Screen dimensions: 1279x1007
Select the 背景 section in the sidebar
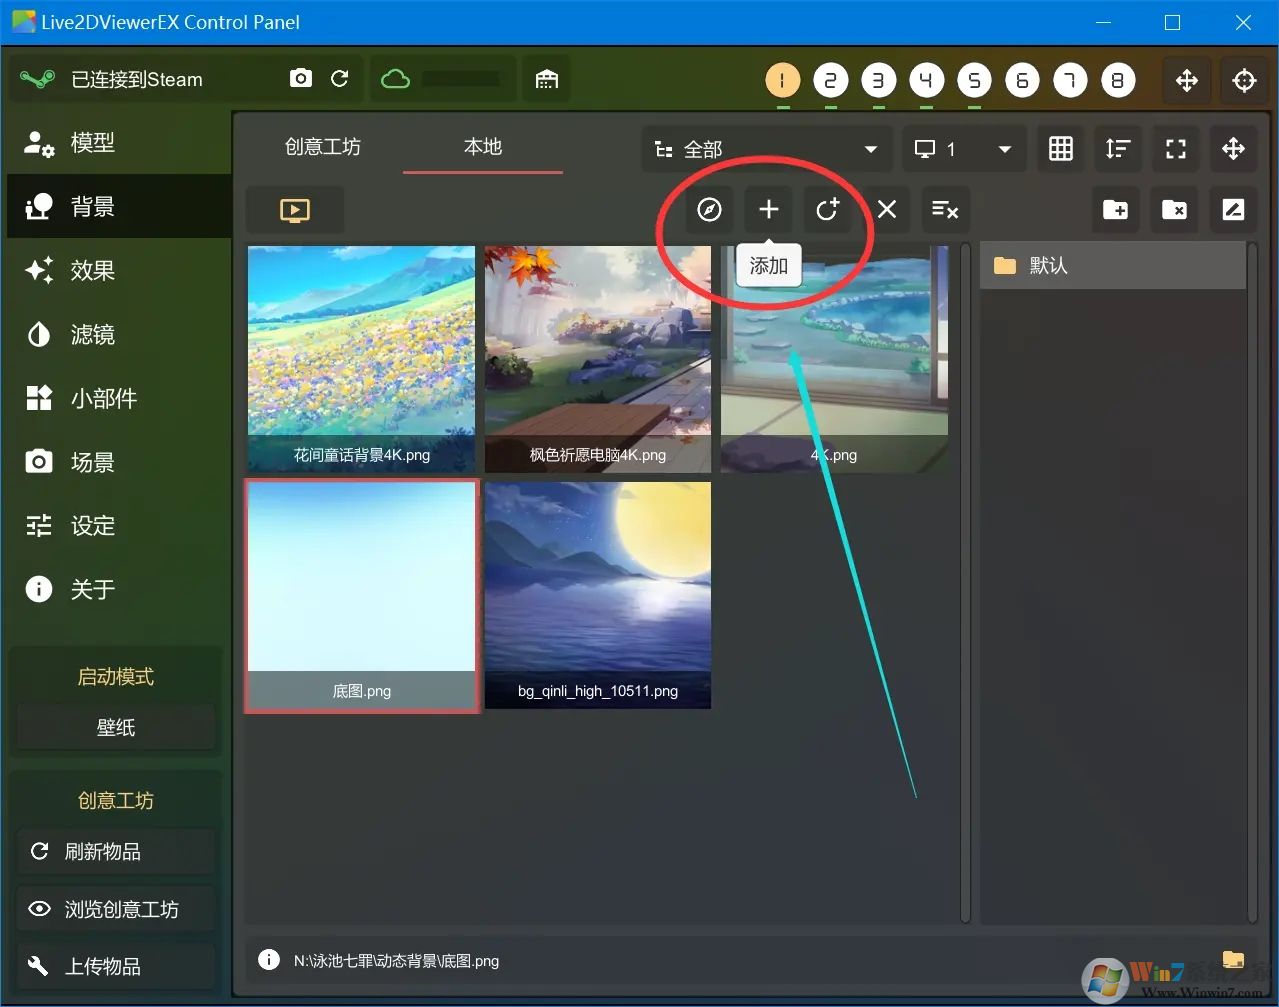[x=93, y=206]
